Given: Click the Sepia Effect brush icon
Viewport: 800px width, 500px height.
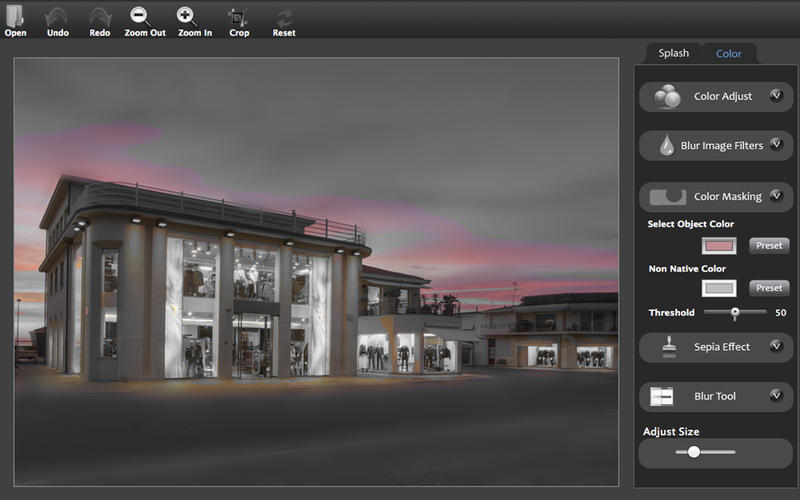Looking at the screenshot, I should [667, 347].
